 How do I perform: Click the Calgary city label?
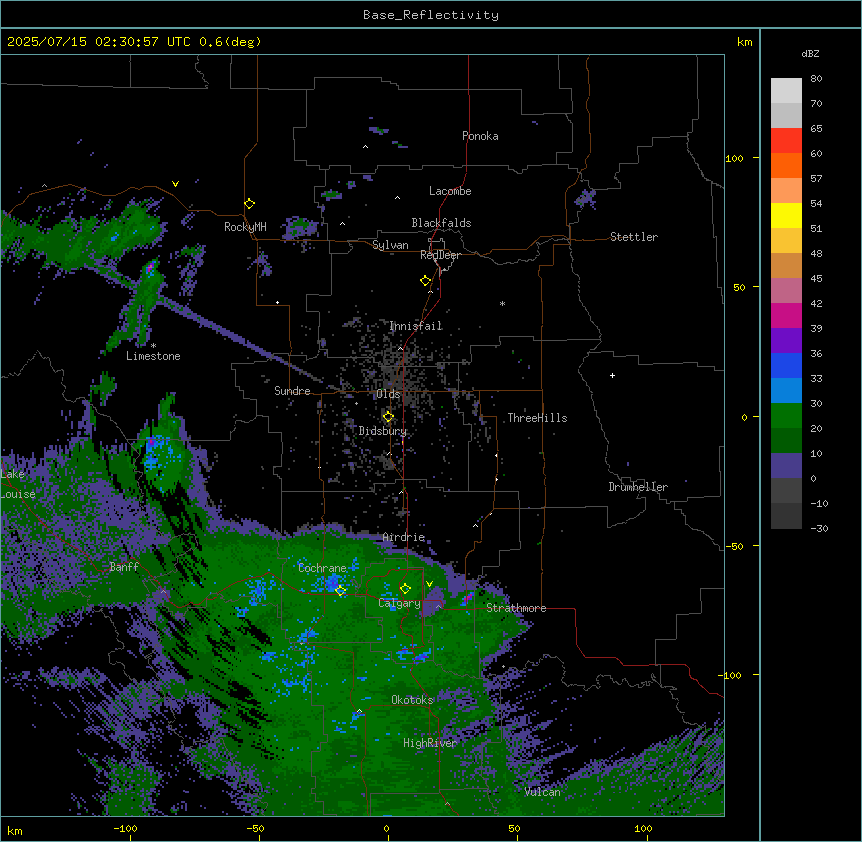tap(399, 603)
